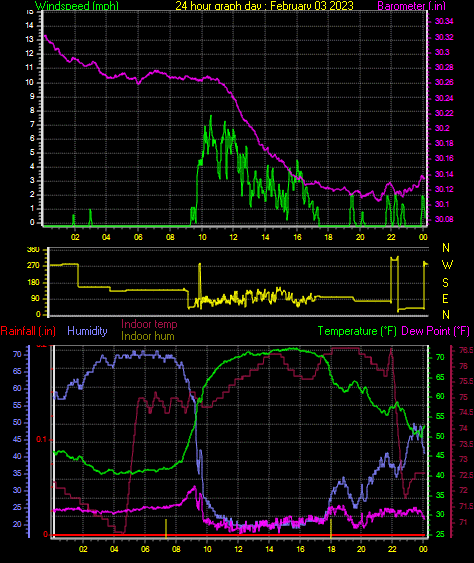Click windspeed axis value 7
474x563 pixels.
(x=32, y=125)
